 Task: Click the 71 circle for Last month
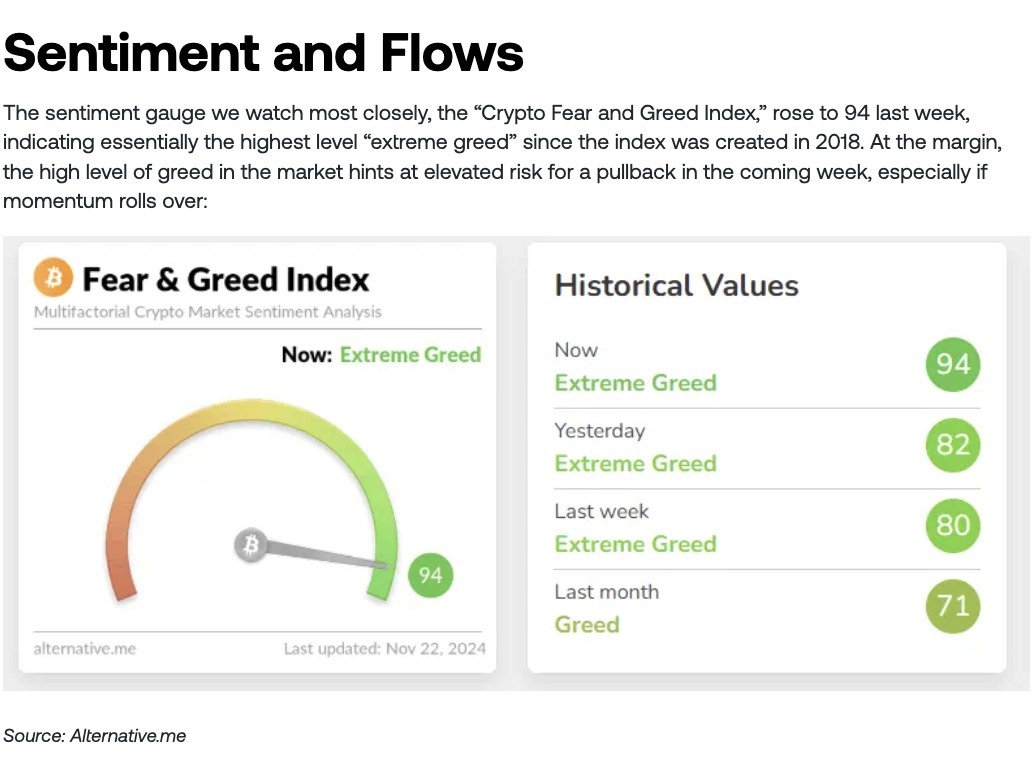(x=952, y=606)
